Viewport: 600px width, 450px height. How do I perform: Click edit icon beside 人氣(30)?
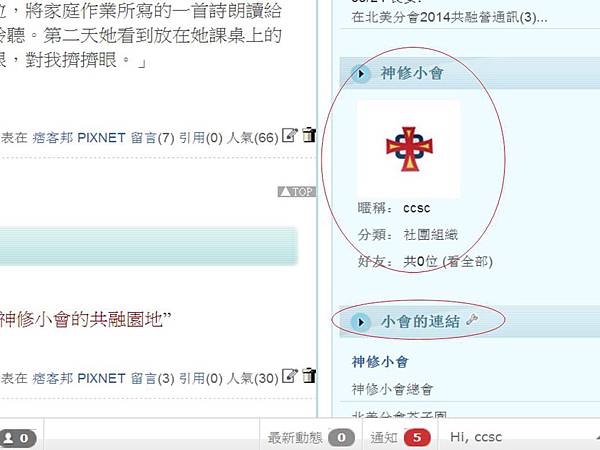tap(289, 376)
